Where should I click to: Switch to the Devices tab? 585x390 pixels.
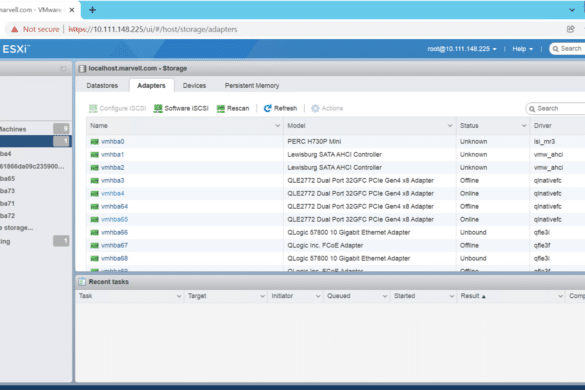coord(194,85)
